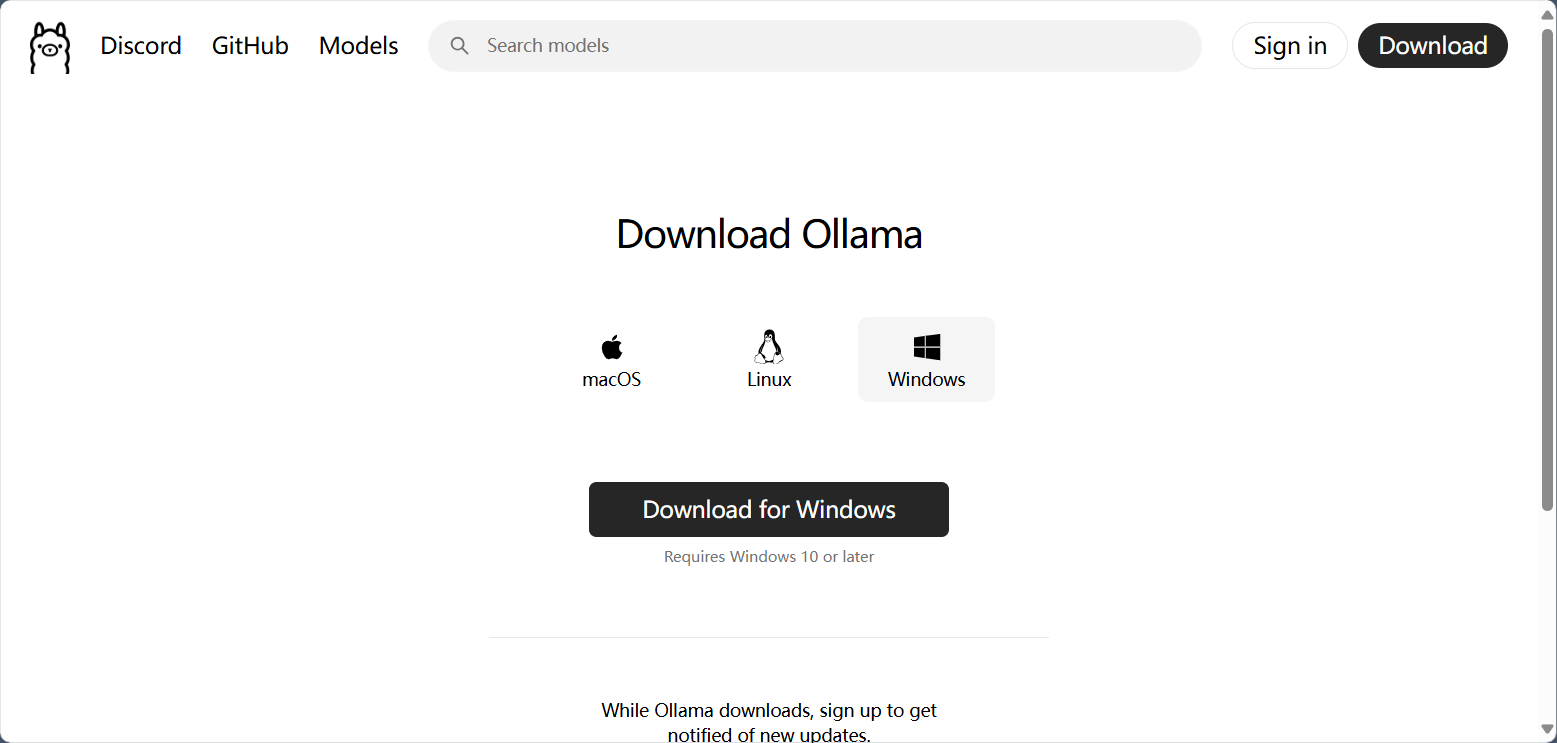The image size is (1557, 743).
Task: Click the header Download button
Action: (x=1433, y=46)
